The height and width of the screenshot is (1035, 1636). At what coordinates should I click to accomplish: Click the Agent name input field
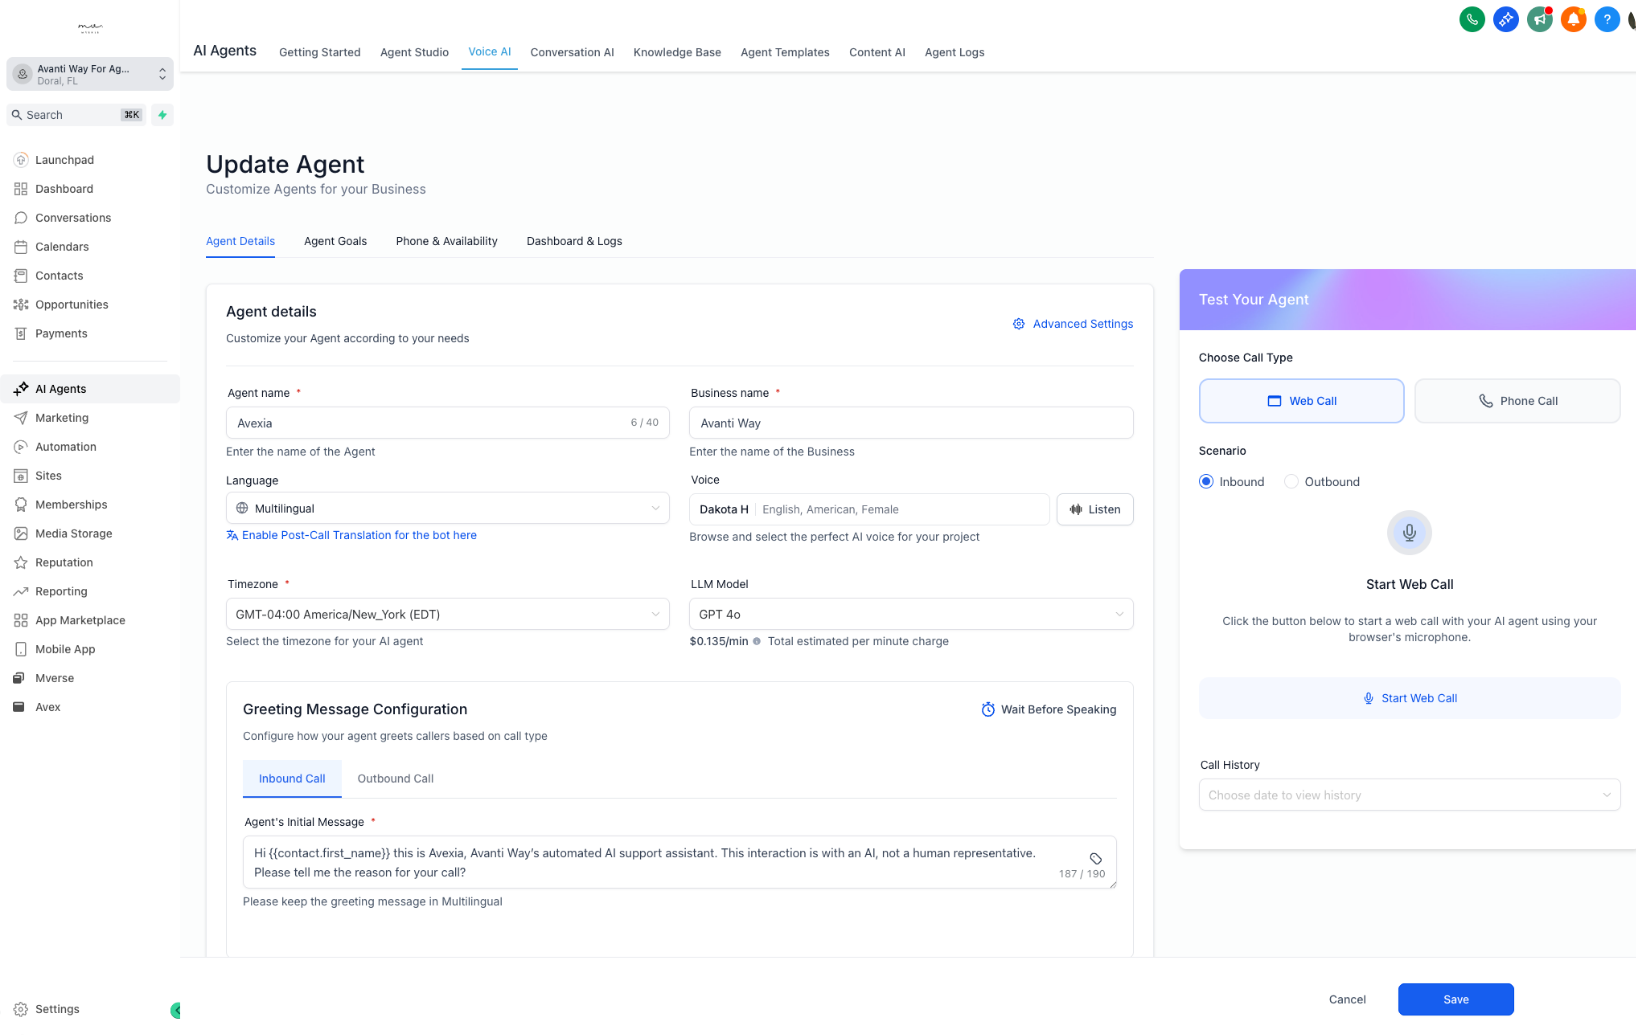(448, 424)
